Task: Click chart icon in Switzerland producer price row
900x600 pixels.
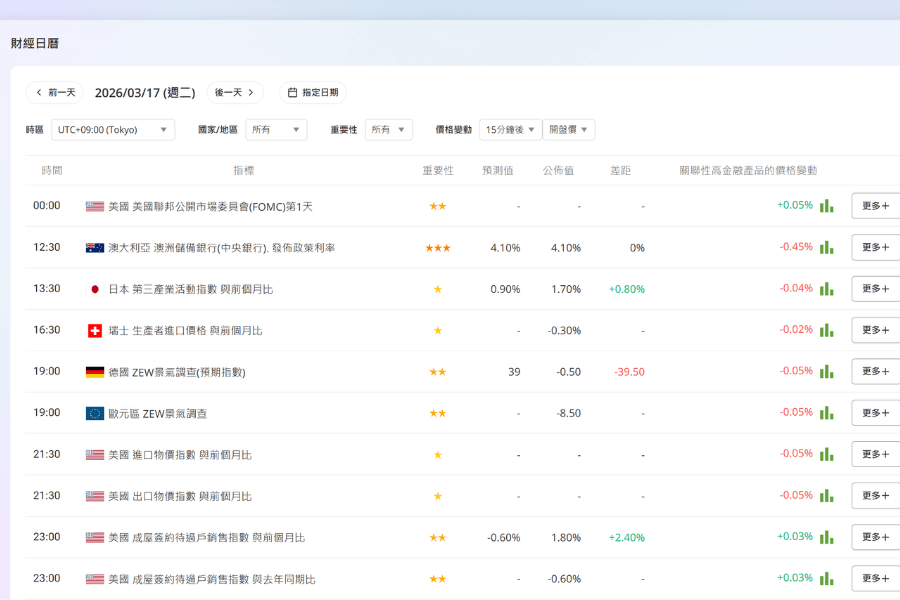Action: 826,330
